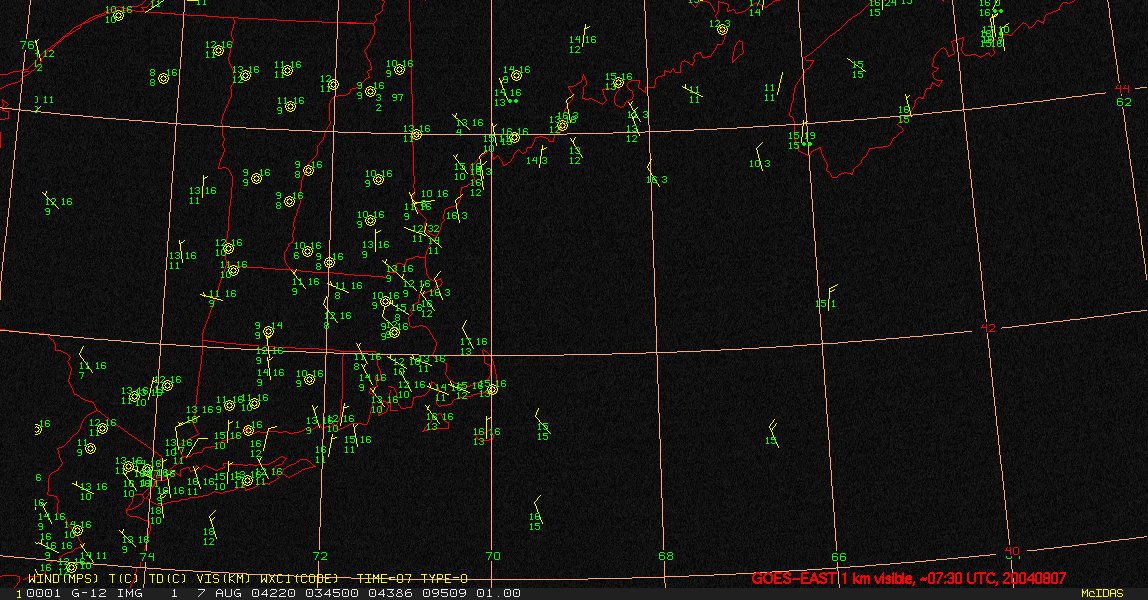Select the T(C) legend label
Viewport: 1148px width, 600px height.
pyautogui.click(x=125, y=579)
